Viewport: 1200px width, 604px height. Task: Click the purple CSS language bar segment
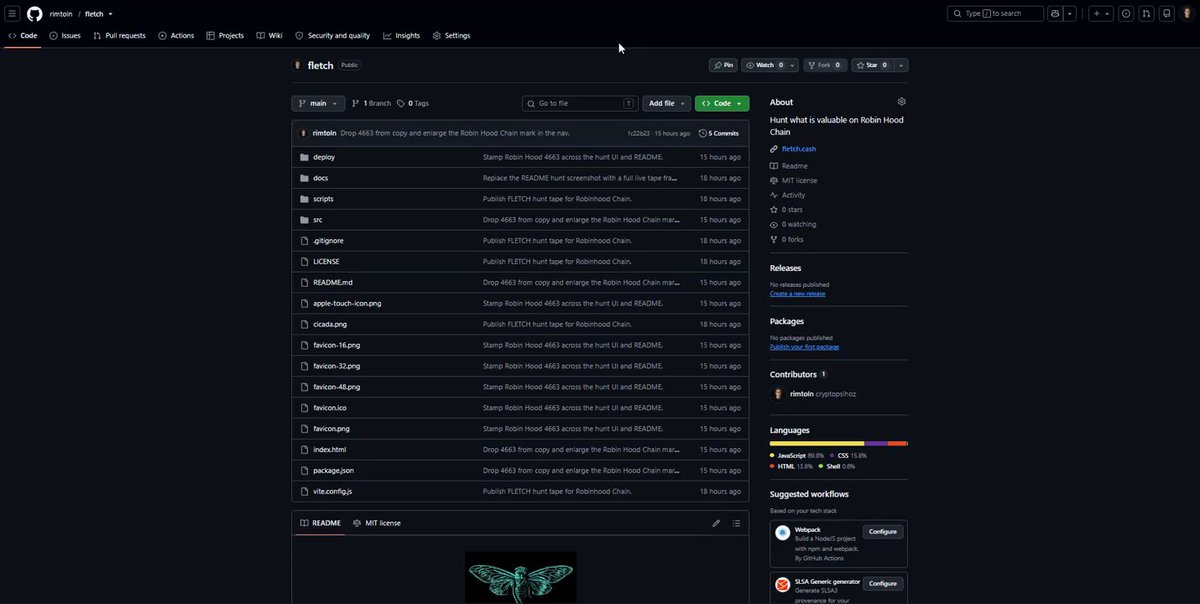(x=876, y=443)
